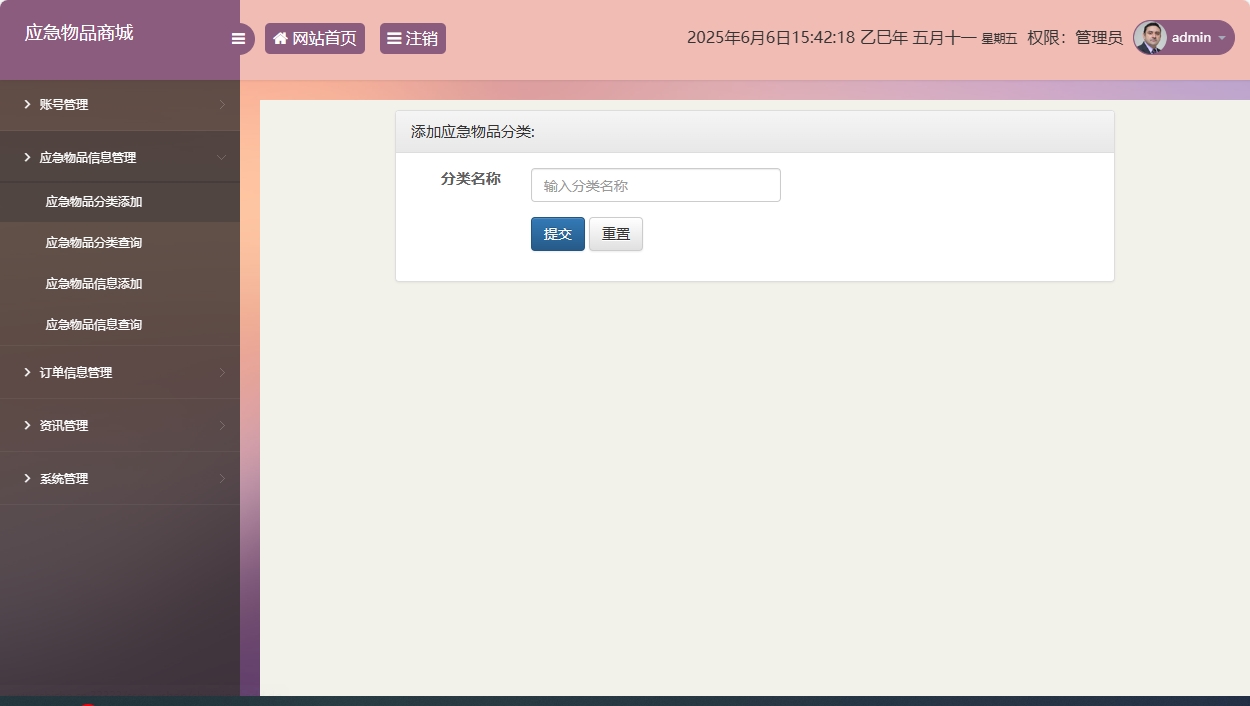Screen dimensions: 1250x706
Task: Click the arrow right of 订单信息管理
Action: pyautogui.click(x=222, y=372)
